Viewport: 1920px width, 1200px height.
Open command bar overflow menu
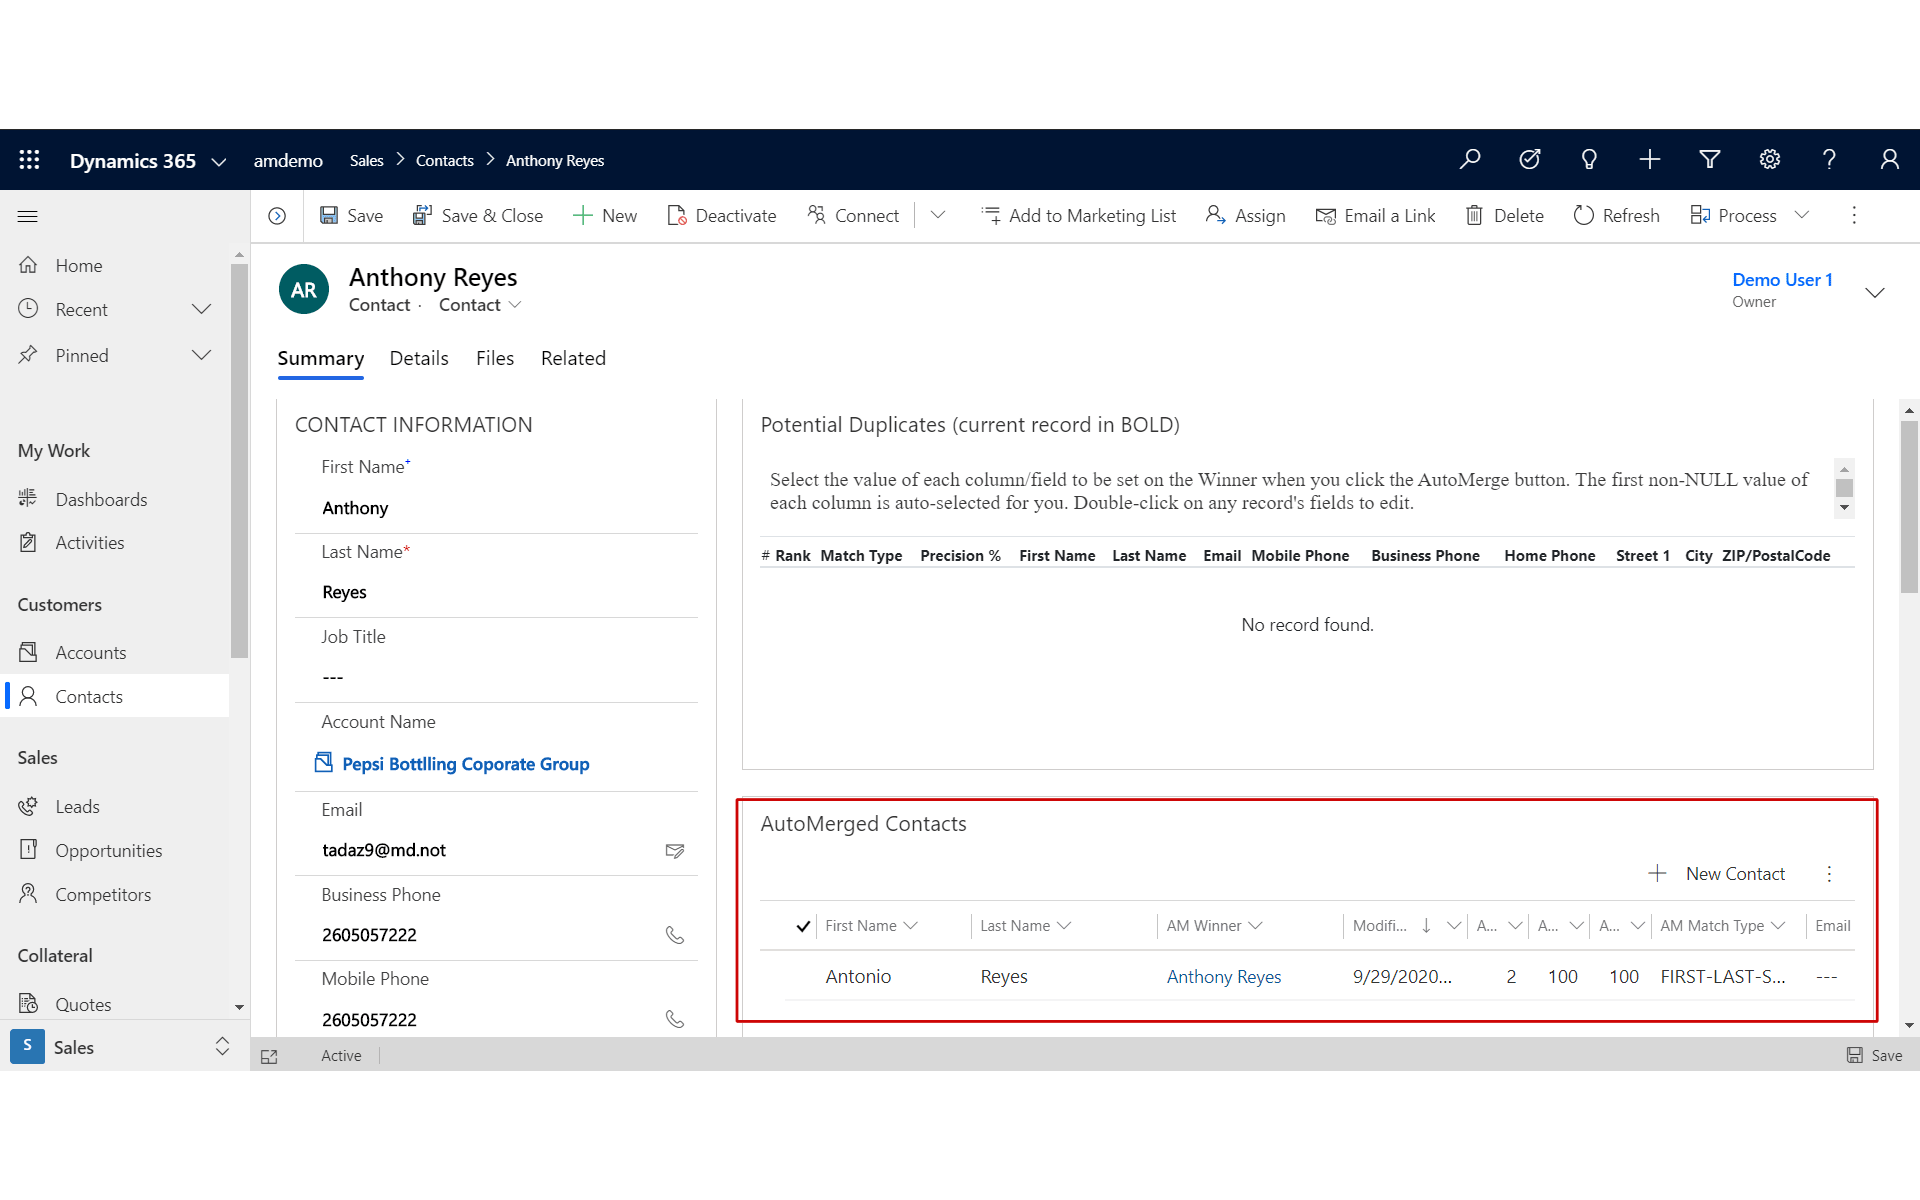[x=1854, y=215]
